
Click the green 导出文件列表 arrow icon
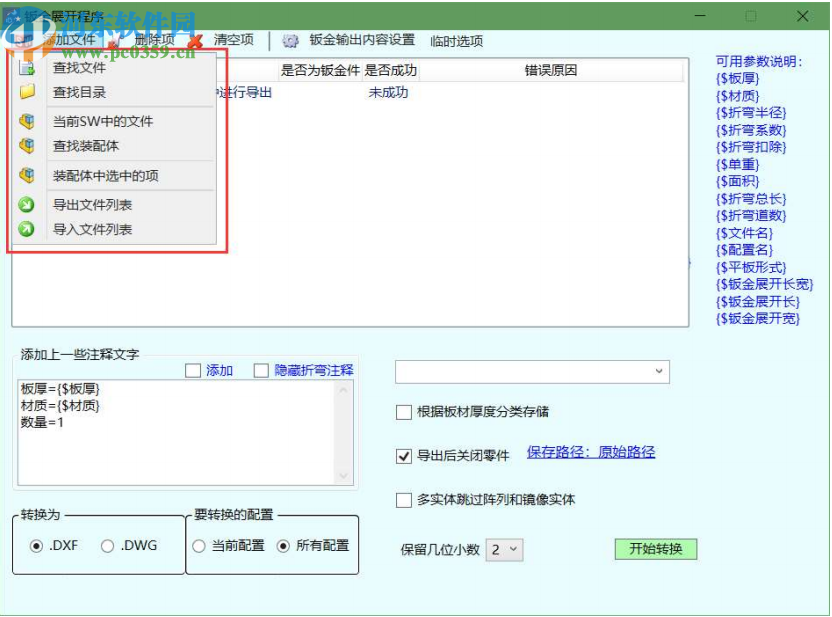click(27, 205)
